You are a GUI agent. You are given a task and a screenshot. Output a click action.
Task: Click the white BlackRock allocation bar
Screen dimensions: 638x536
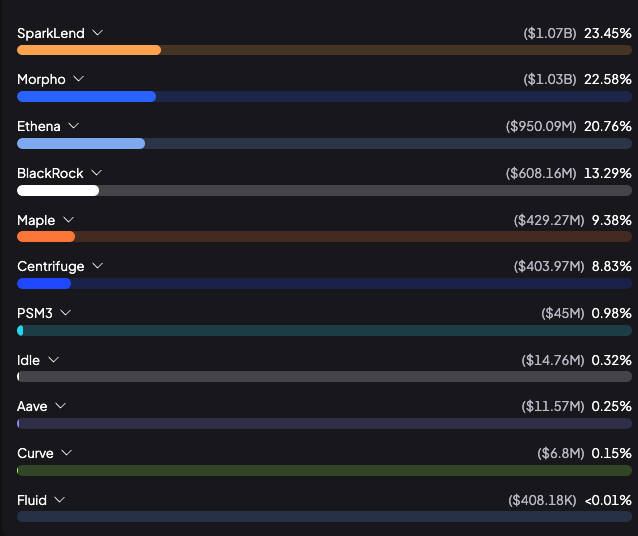coord(324,190)
